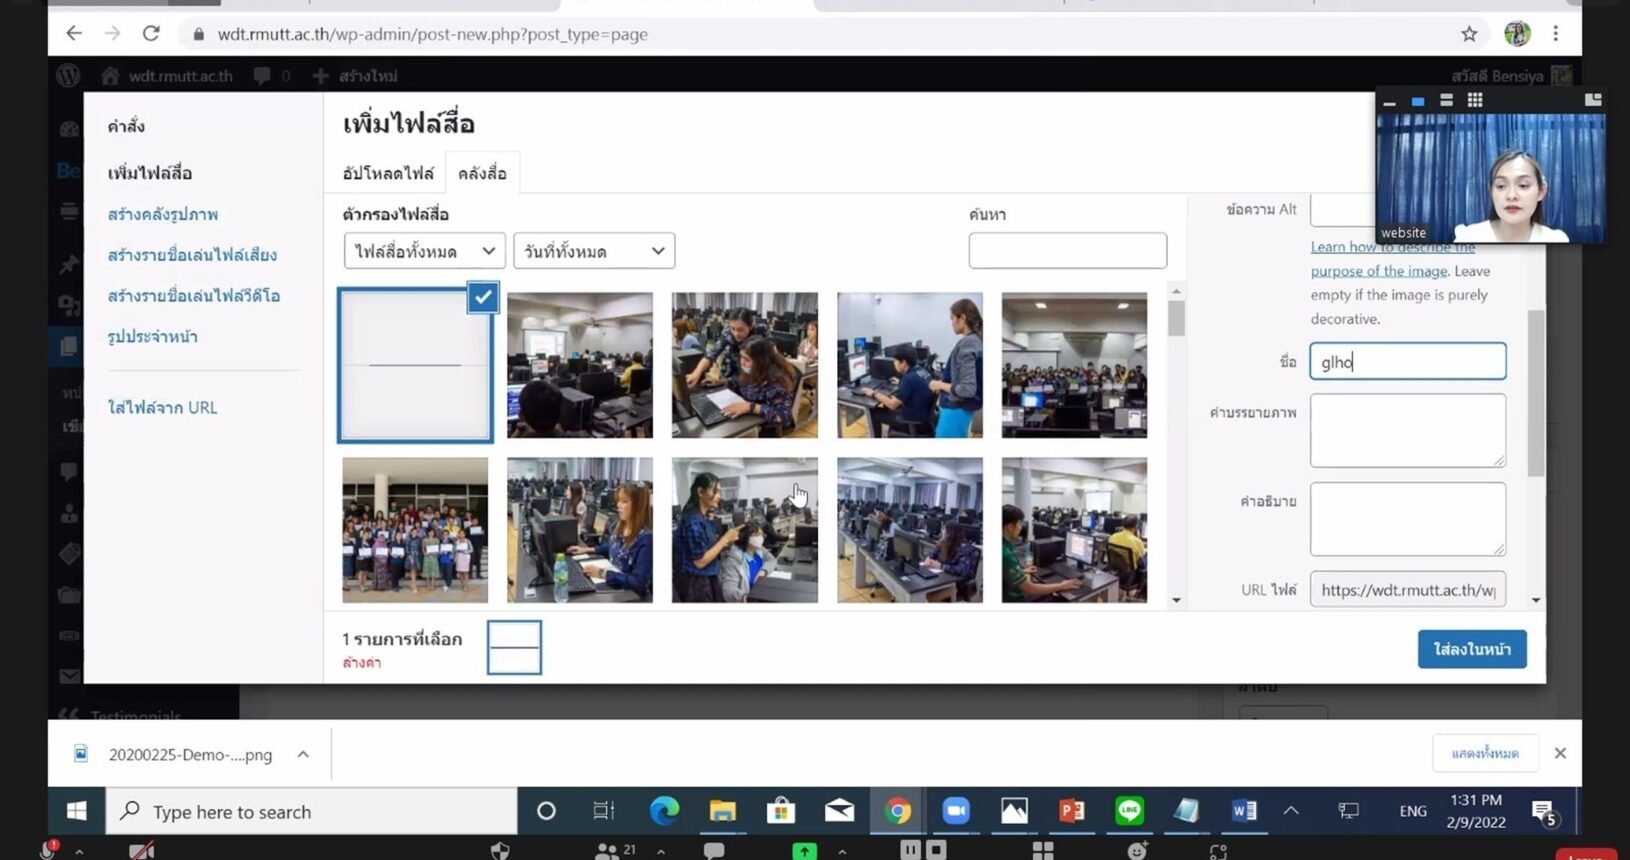Click selected item thumbnail in footer
The height and width of the screenshot is (860, 1630).
pyautogui.click(x=514, y=647)
